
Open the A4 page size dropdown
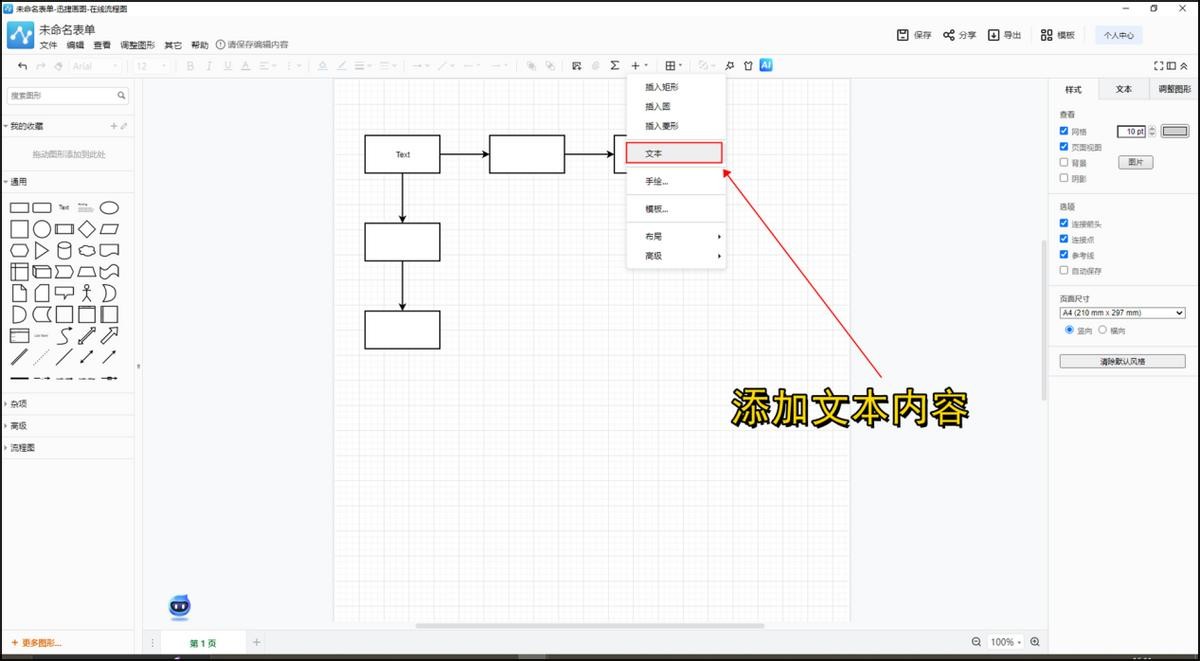point(1122,313)
